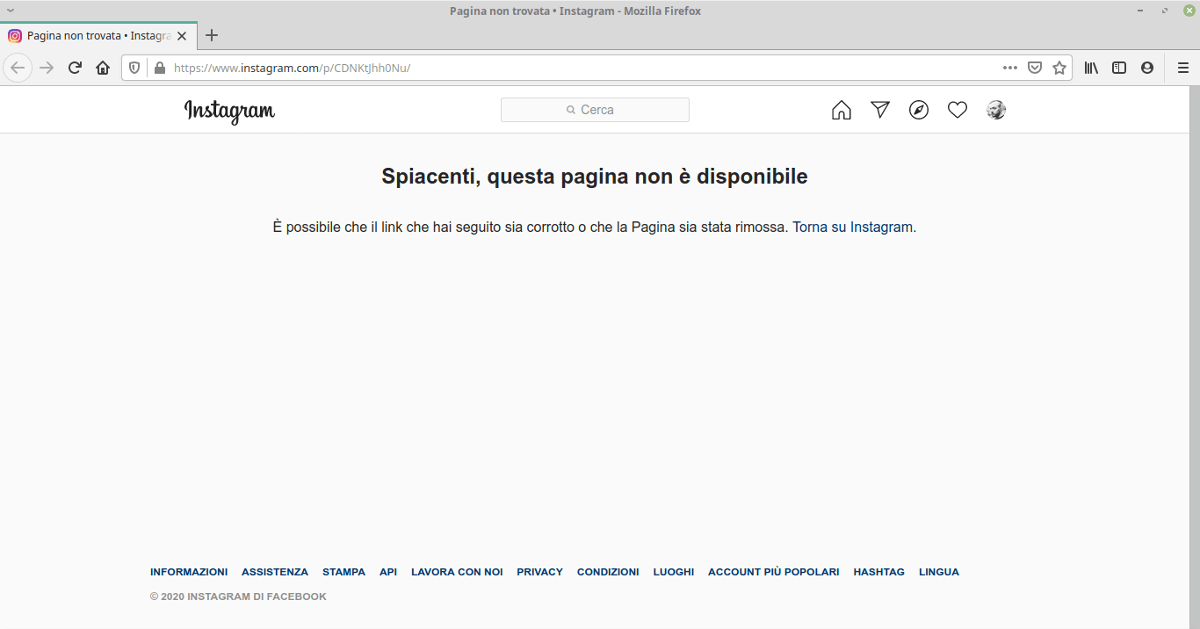1200x629 pixels.
Task: Save page to Pocket
Action: pyautogui.click(x=1035, y=68)
